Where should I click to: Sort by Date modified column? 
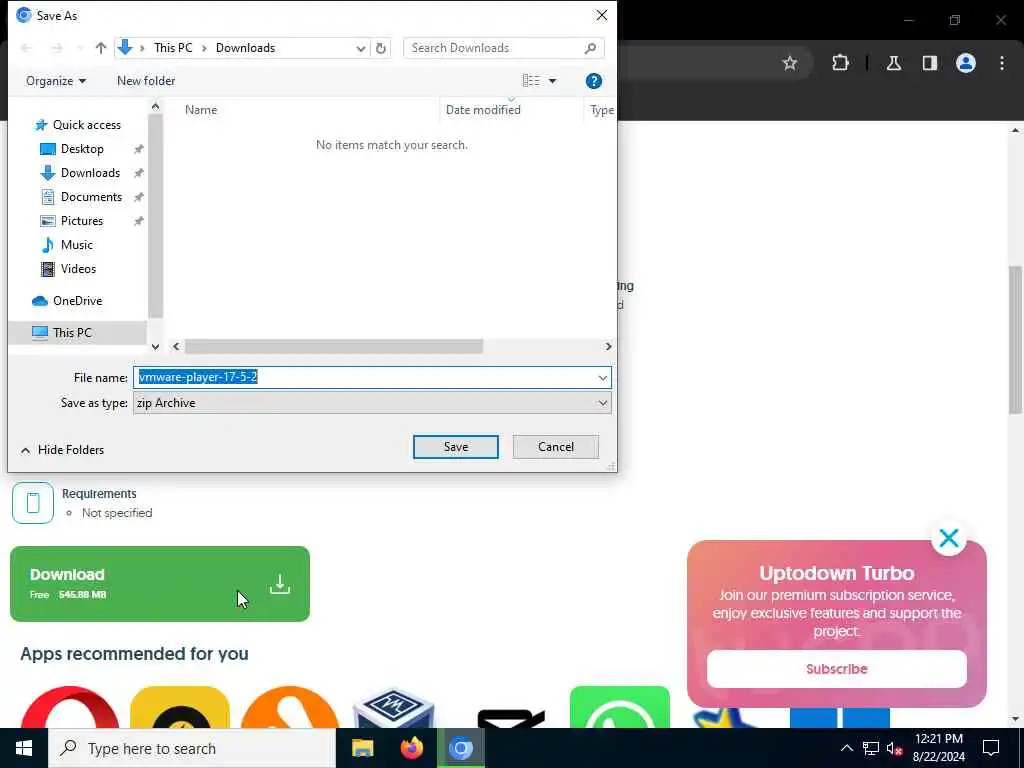pyautogui.click(x=483, y=110)
